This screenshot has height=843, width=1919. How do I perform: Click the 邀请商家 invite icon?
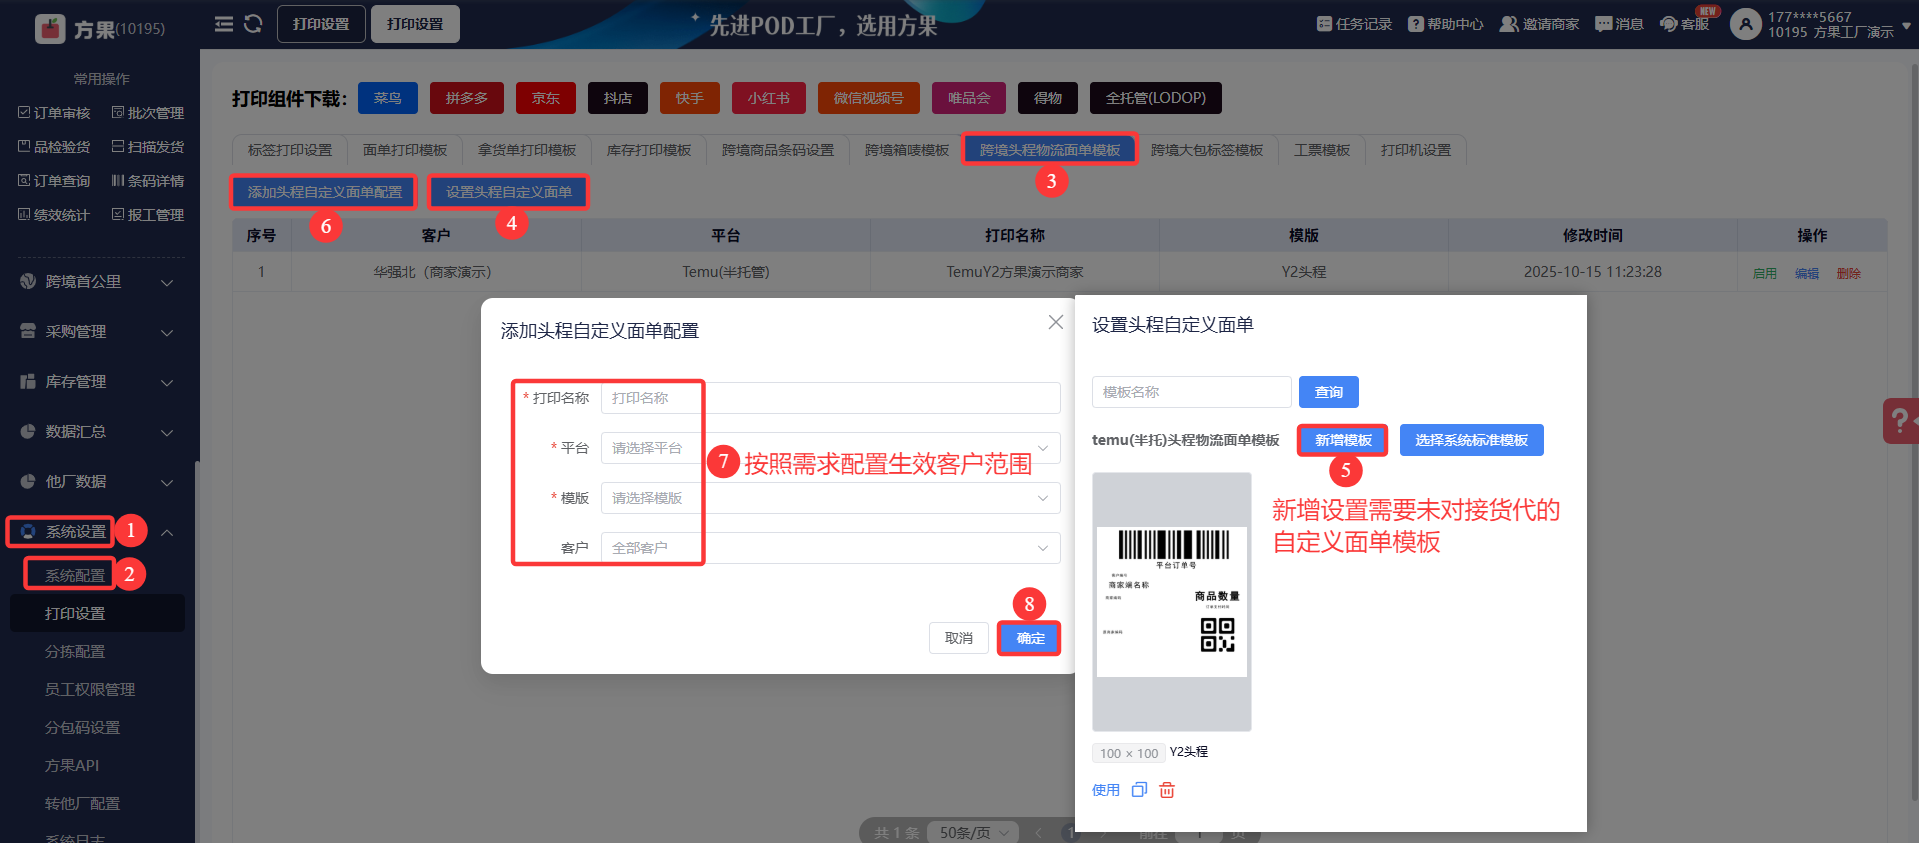[1509, 24]
